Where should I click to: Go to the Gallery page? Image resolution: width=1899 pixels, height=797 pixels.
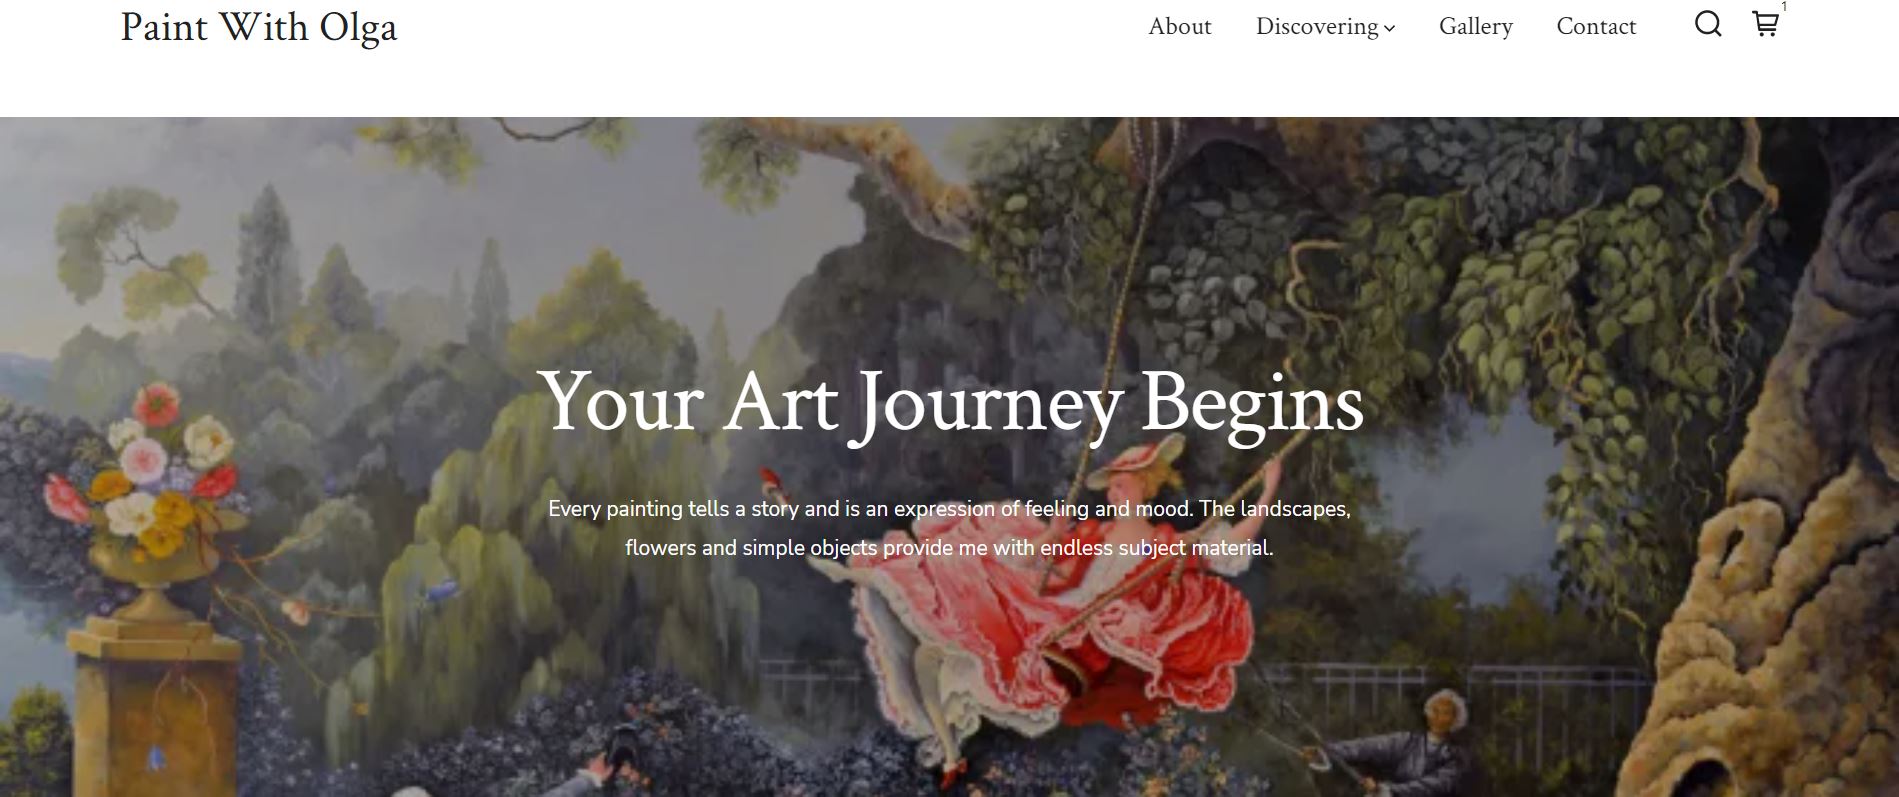pos(1475,27)
